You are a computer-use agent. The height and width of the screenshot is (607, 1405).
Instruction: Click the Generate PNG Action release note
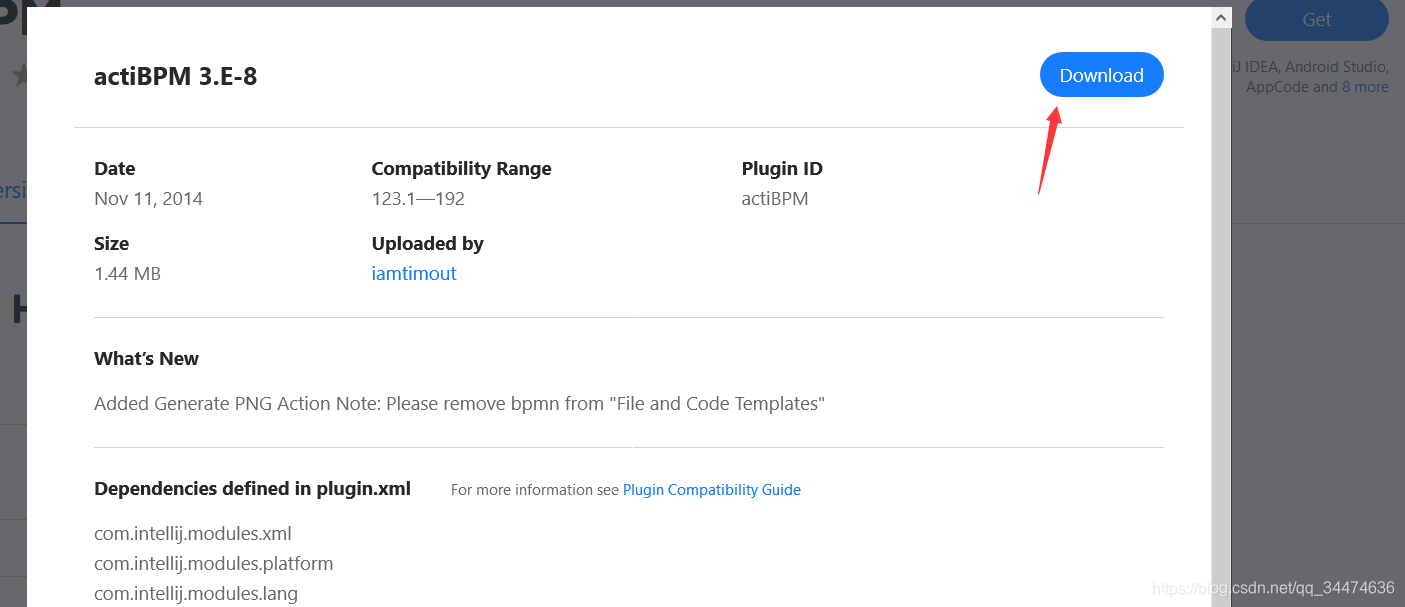coord(459,404)
